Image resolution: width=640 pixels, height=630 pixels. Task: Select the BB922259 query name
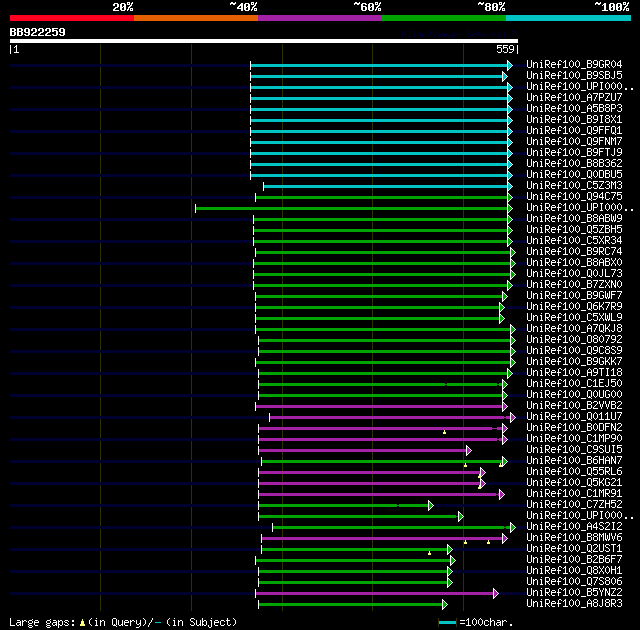[38, 32]
